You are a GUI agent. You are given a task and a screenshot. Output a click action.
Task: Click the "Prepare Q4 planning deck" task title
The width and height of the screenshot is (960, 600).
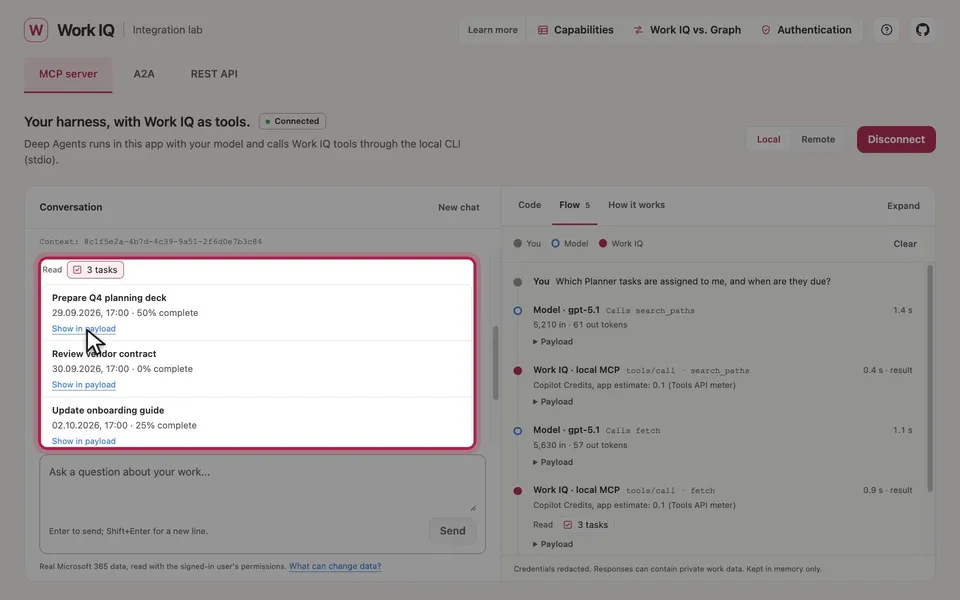coord(109,298)
